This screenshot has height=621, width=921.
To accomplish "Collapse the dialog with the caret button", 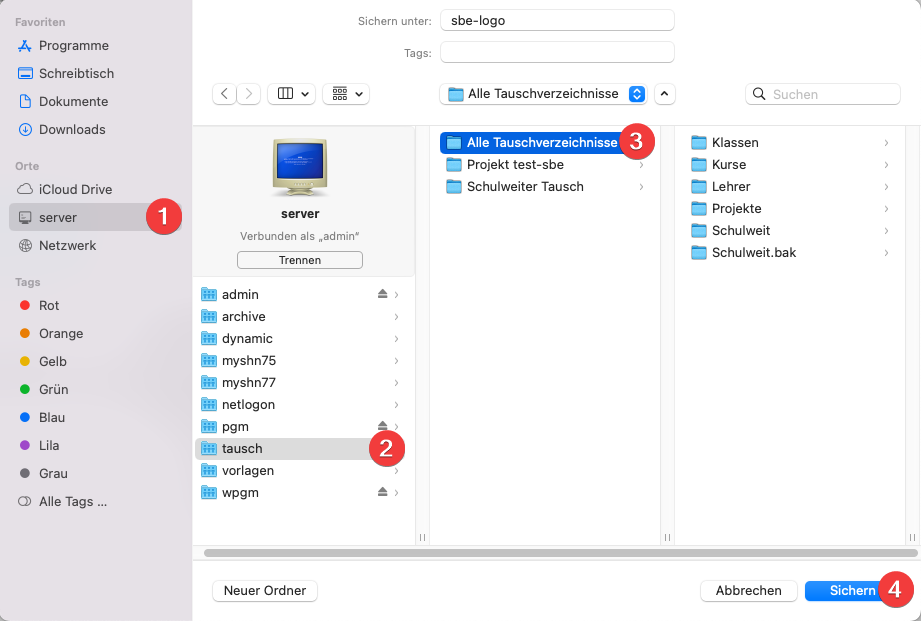I will (664, 94).
